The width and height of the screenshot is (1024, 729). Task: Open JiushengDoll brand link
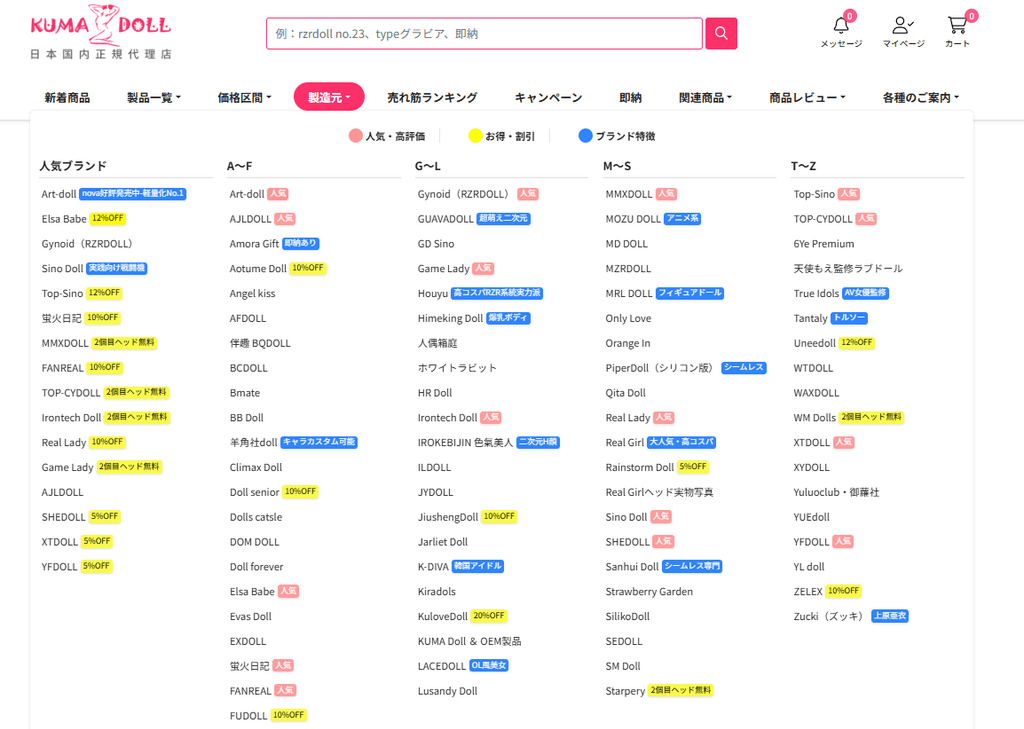pyautogui.click(x=448, y=517)
